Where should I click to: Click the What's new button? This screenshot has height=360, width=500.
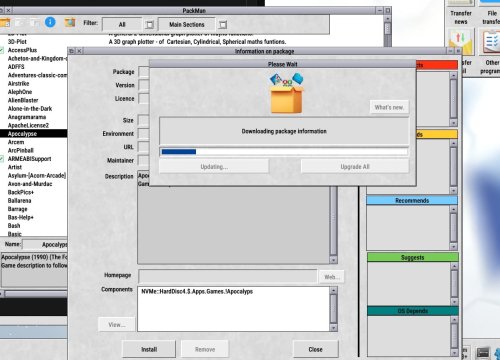coord(389,107)
